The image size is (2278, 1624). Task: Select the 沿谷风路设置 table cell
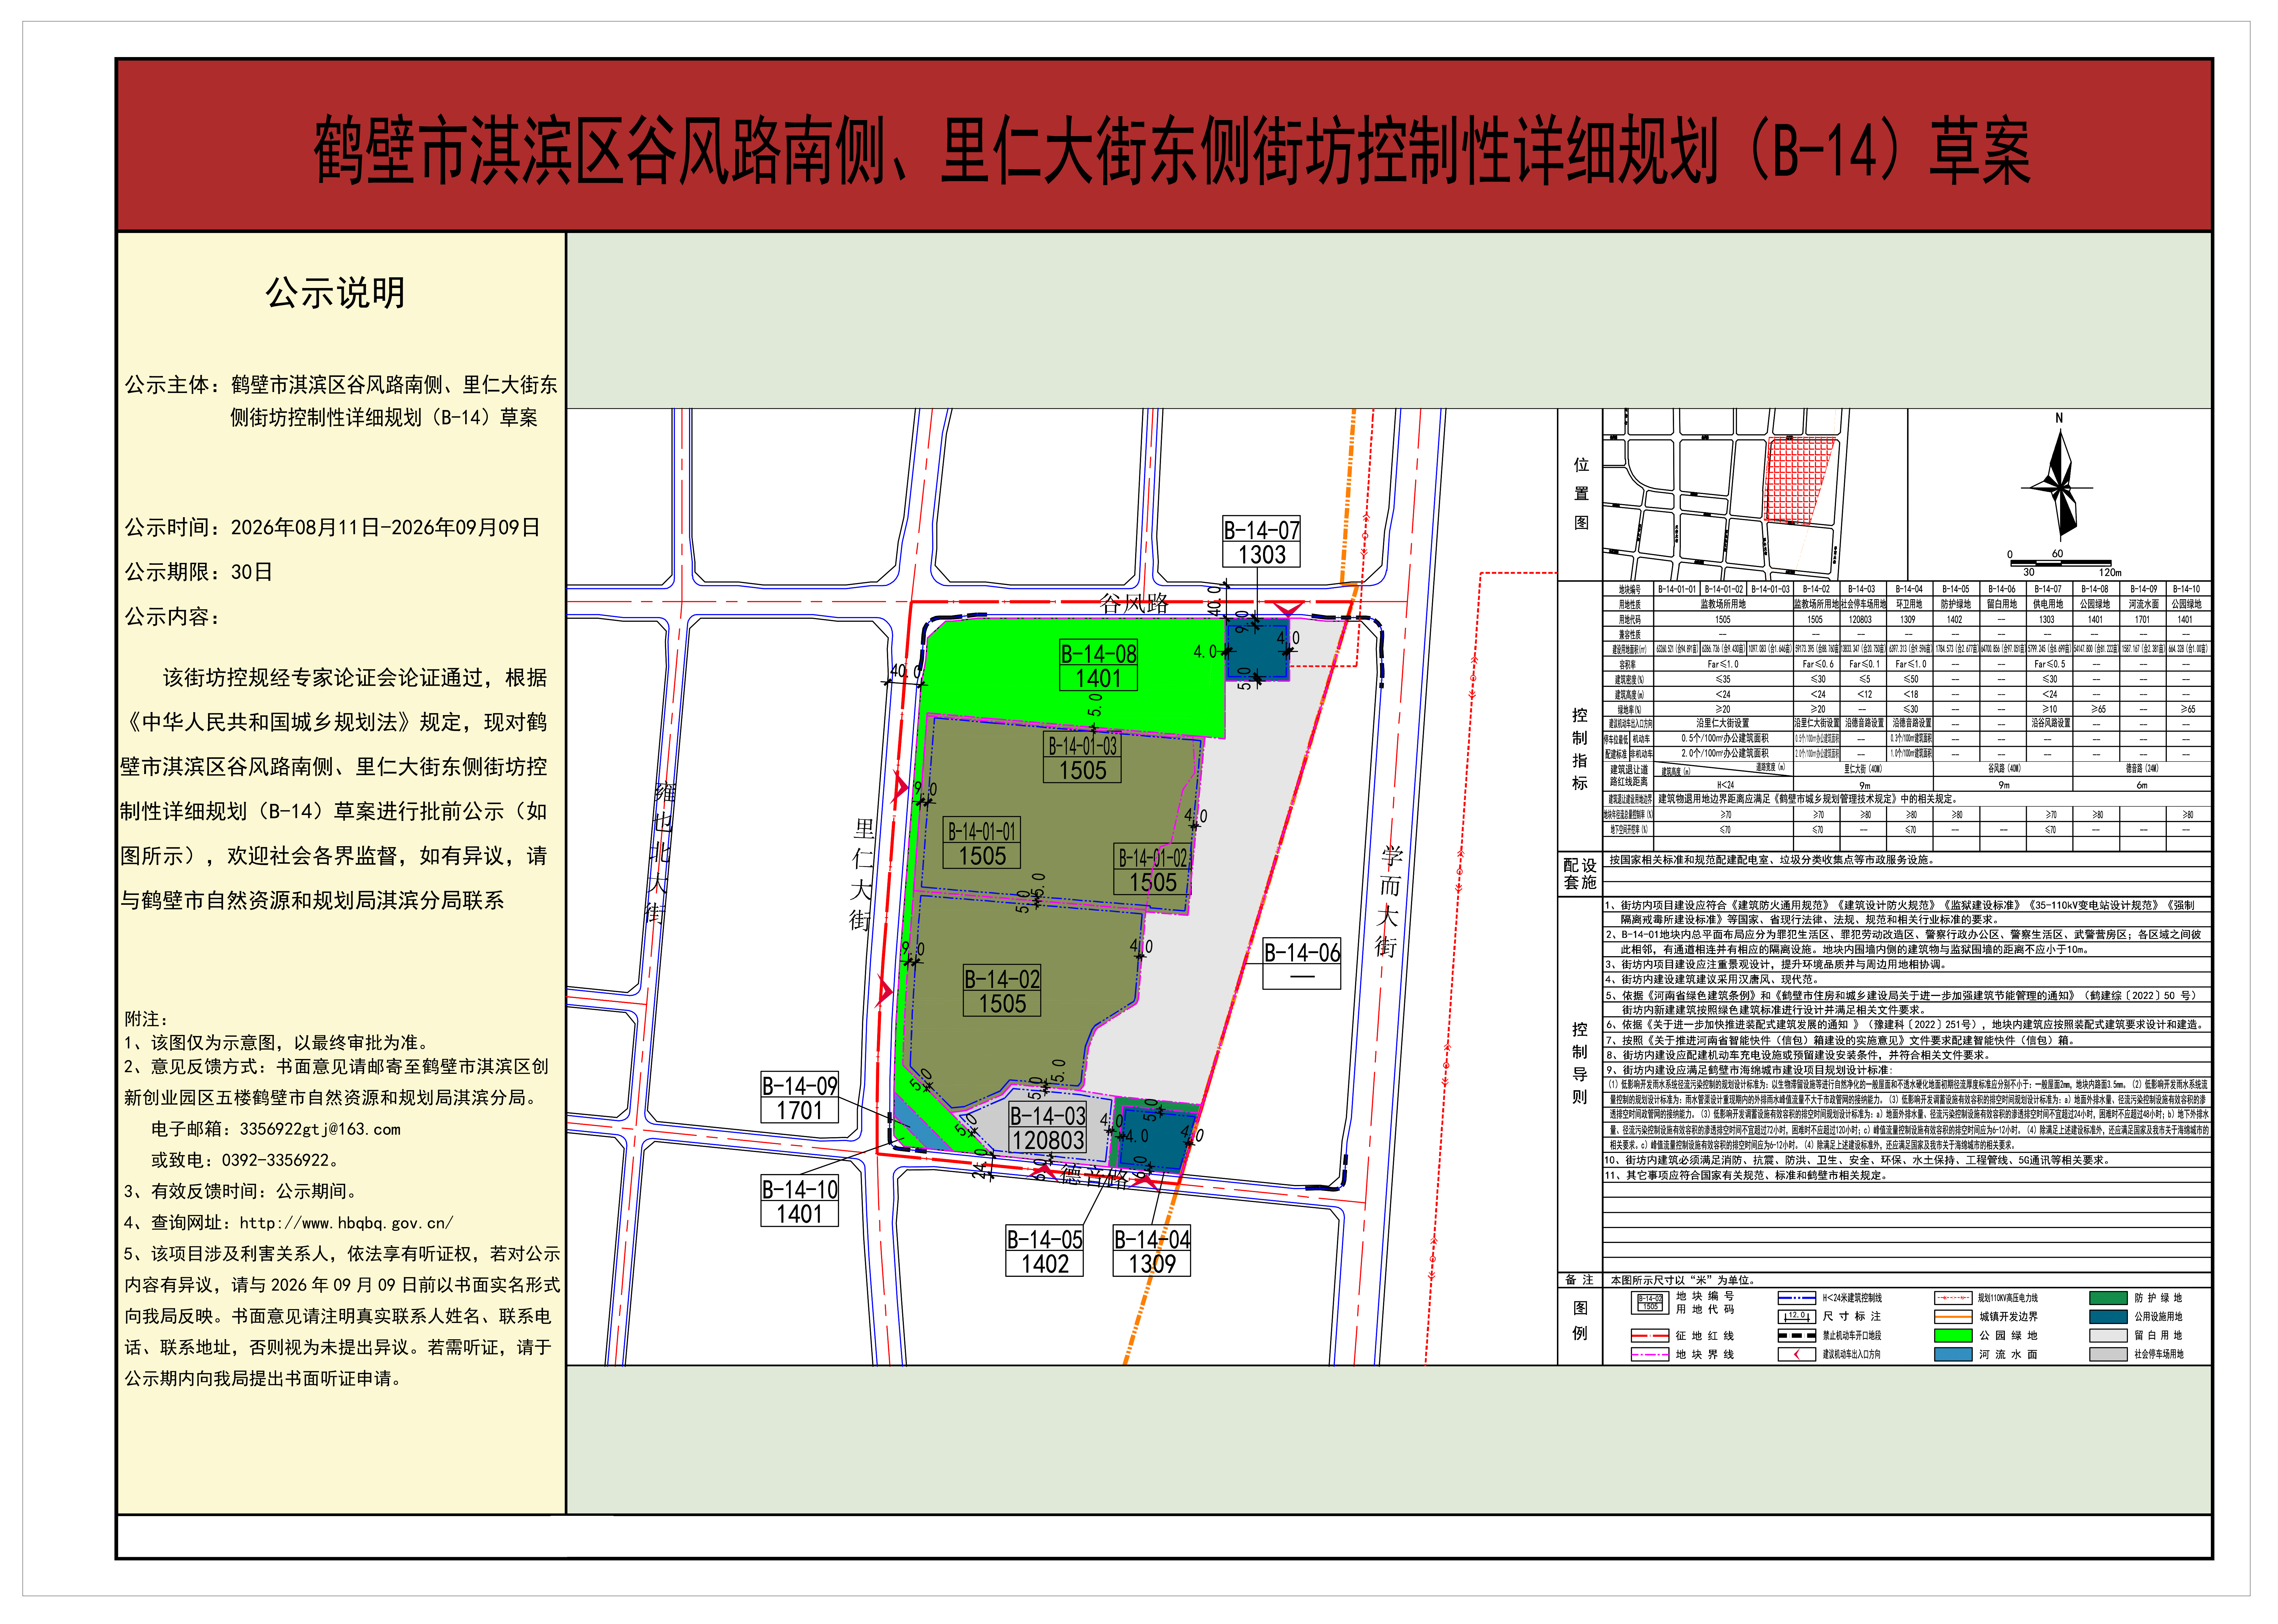point(2050,723)
